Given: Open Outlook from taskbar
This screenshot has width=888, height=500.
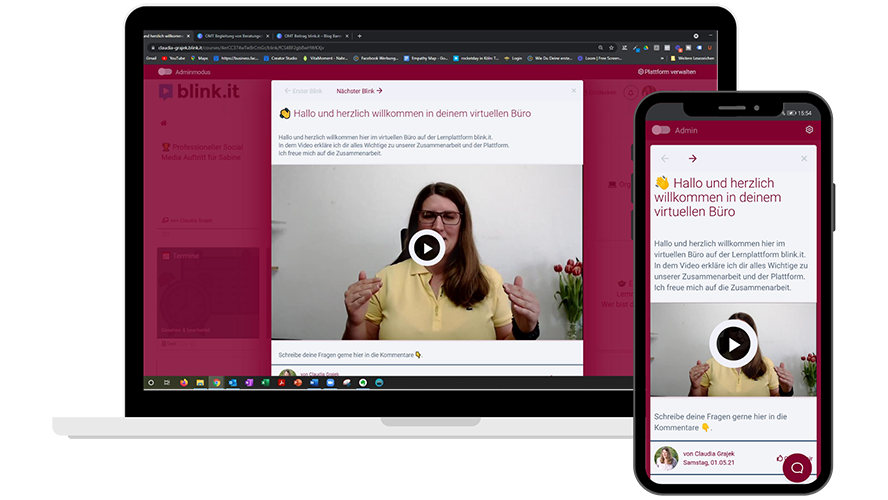Looking at the screenshot, I should point(233,383).
